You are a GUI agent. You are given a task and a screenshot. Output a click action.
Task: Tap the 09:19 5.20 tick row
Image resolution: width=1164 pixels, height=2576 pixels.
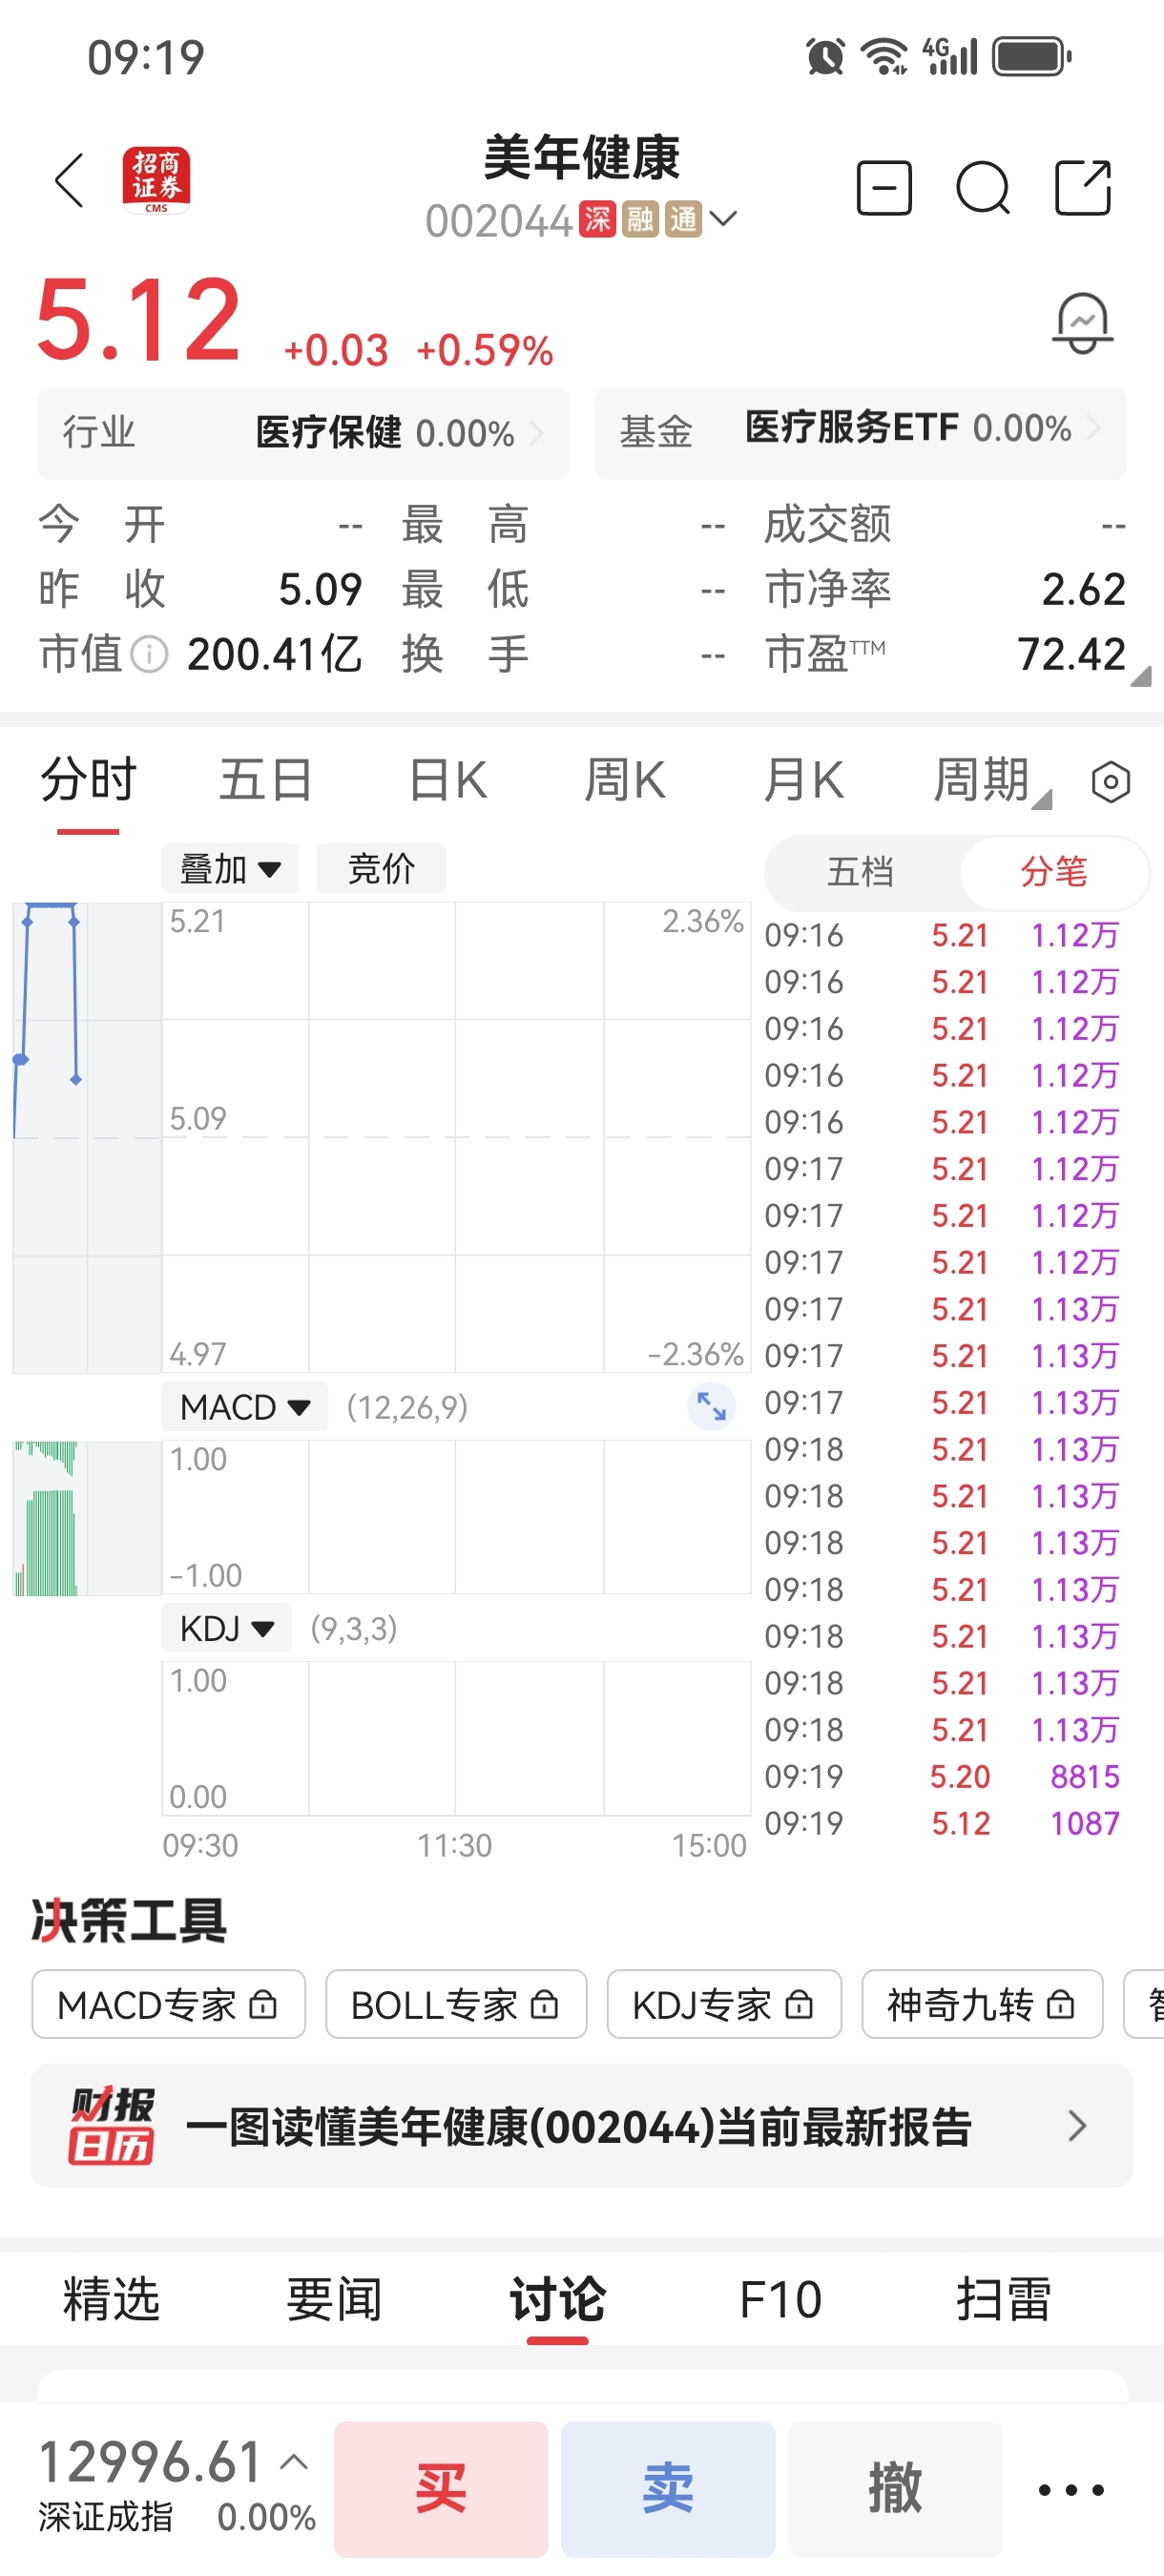(x=941, y=1776)
